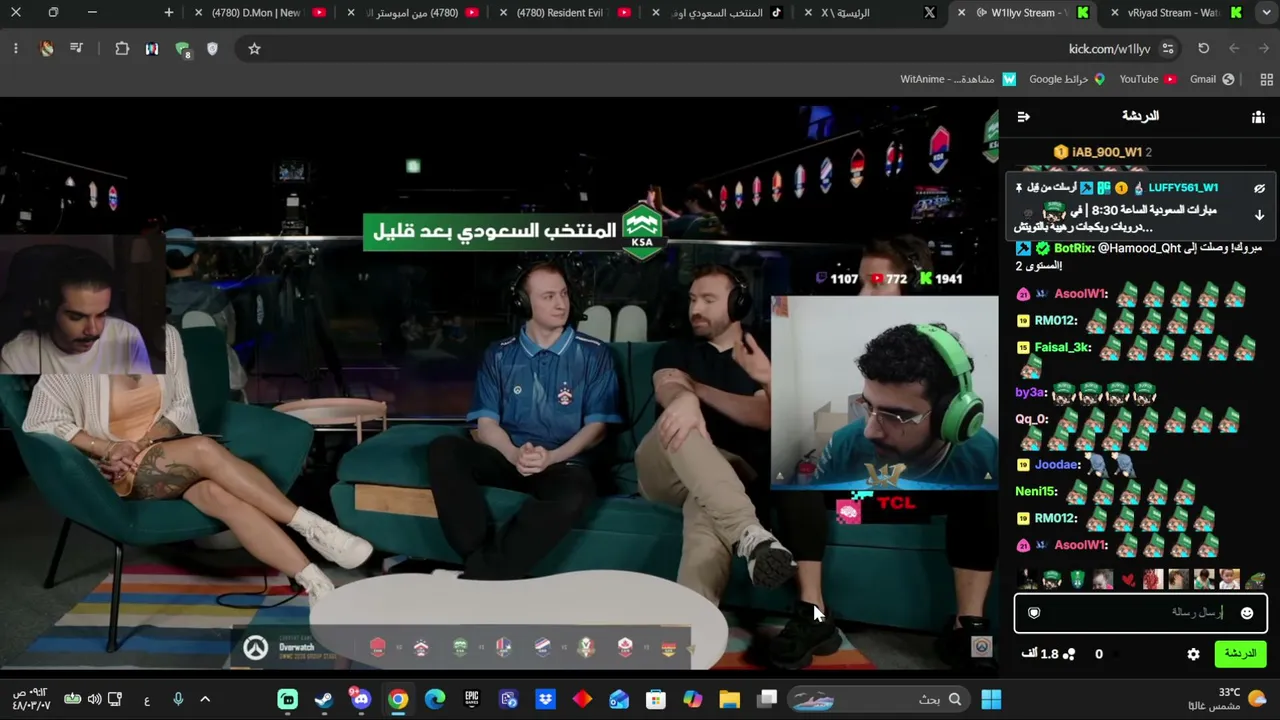Reload the page
1280x720 pixels.
click(1203, 49)
